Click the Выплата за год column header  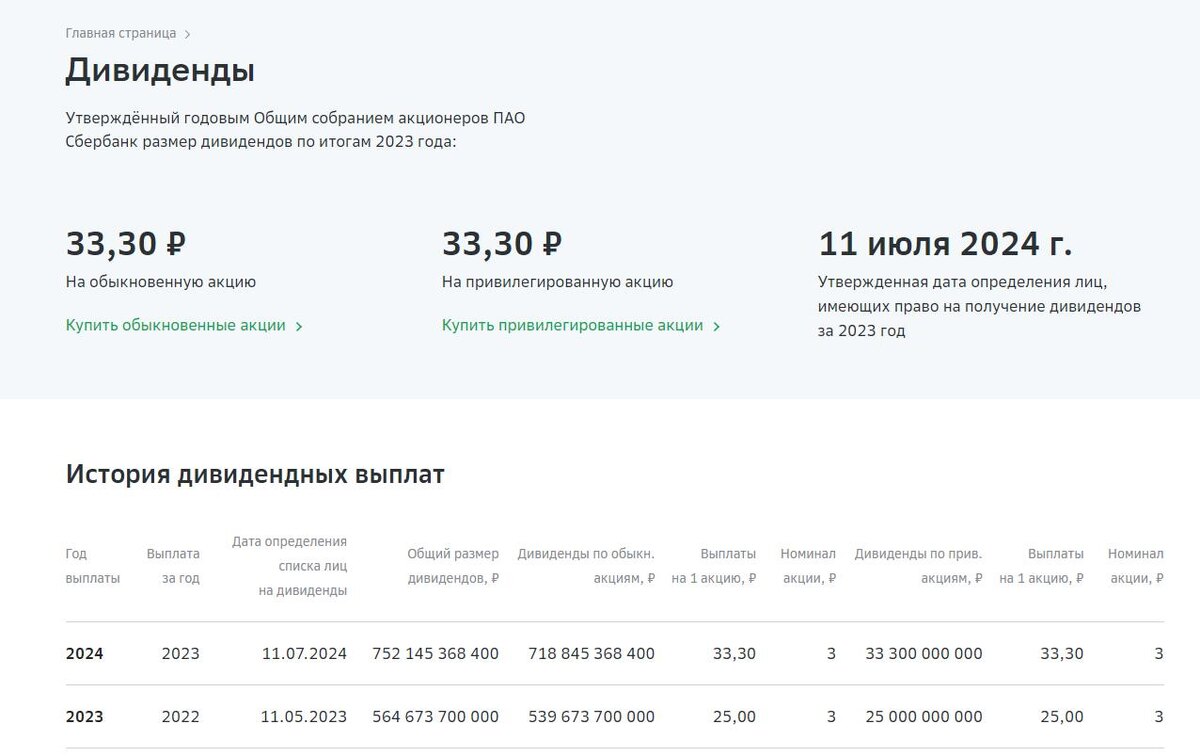point(173,566)
